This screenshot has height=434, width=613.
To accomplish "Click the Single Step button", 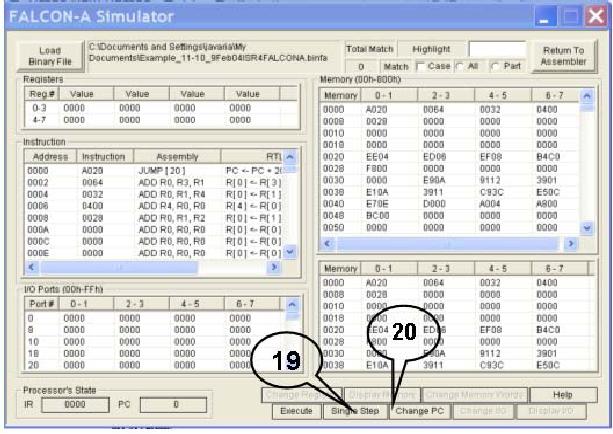I will (x=355, y=411).
